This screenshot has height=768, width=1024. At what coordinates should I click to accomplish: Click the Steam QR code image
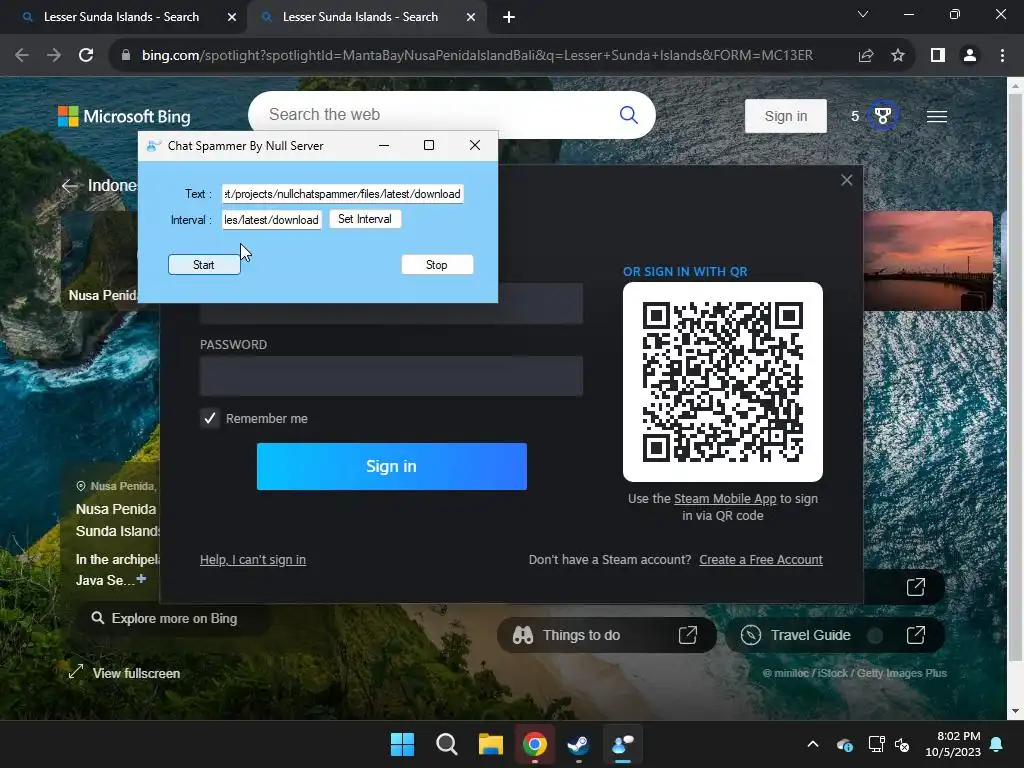click(x=723, y=382)
